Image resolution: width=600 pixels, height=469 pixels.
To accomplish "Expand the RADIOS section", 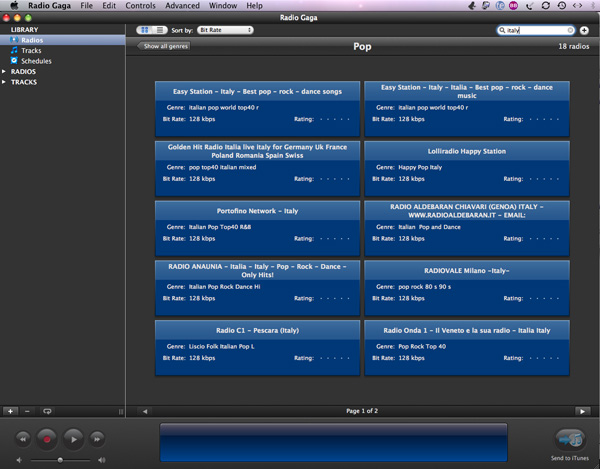I will point(4,72).
